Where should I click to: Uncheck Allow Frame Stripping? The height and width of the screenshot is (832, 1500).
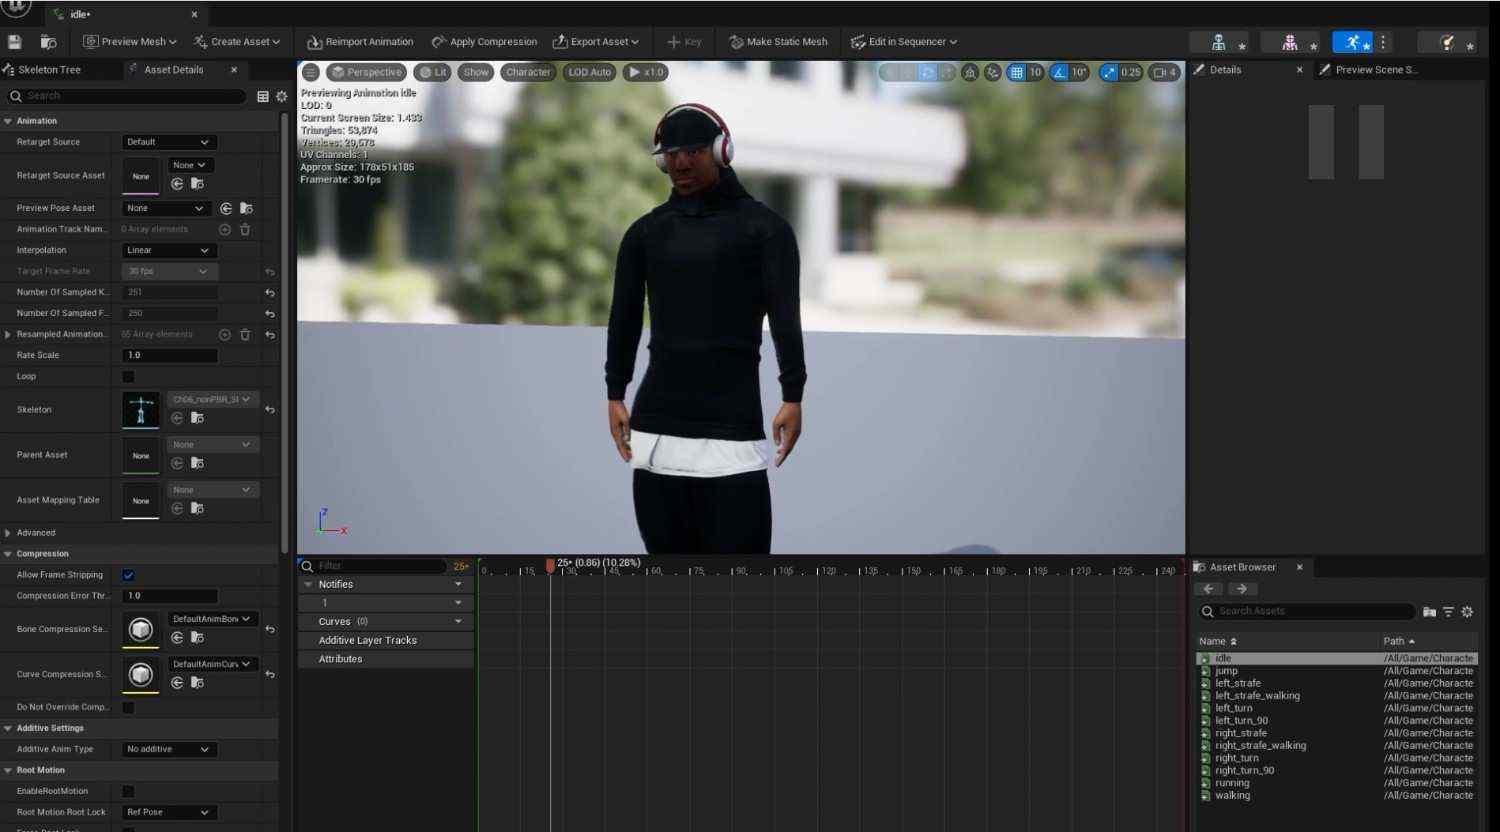pyautogui.click(x=128, y=575)
